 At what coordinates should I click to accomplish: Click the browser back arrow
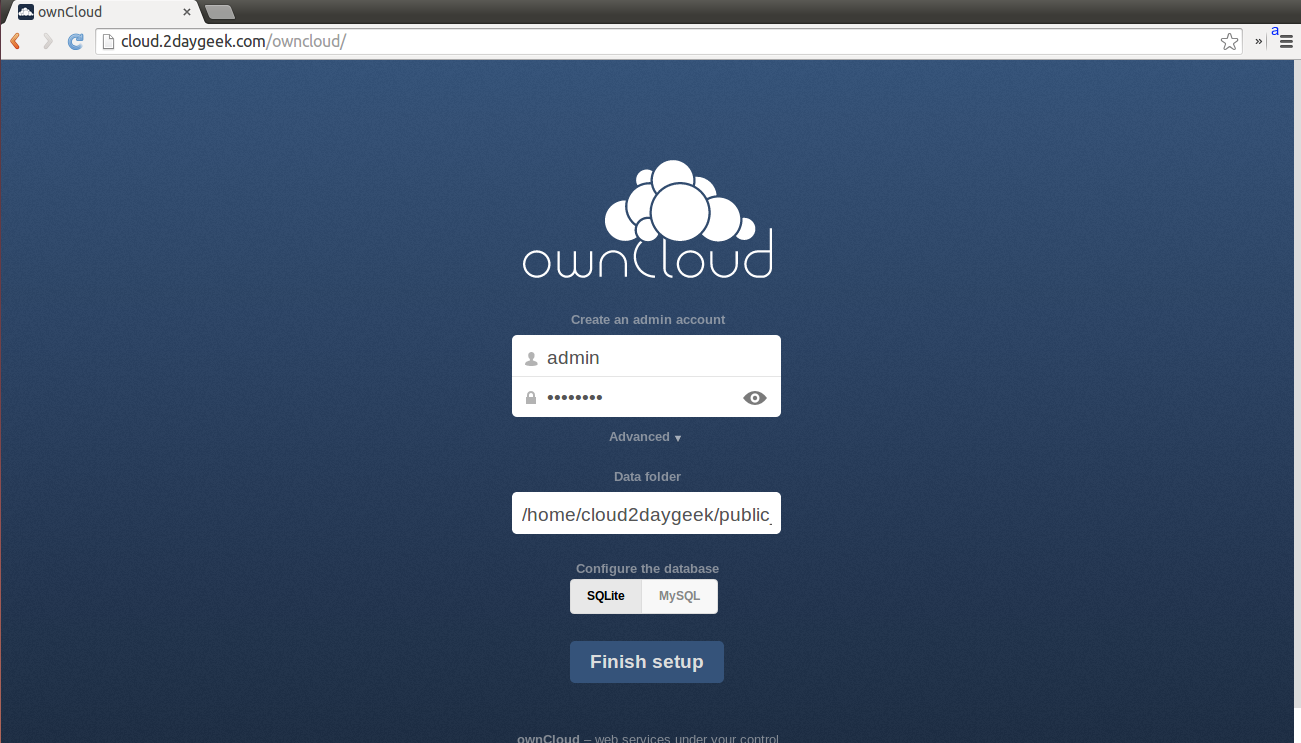tap(16, 41)
